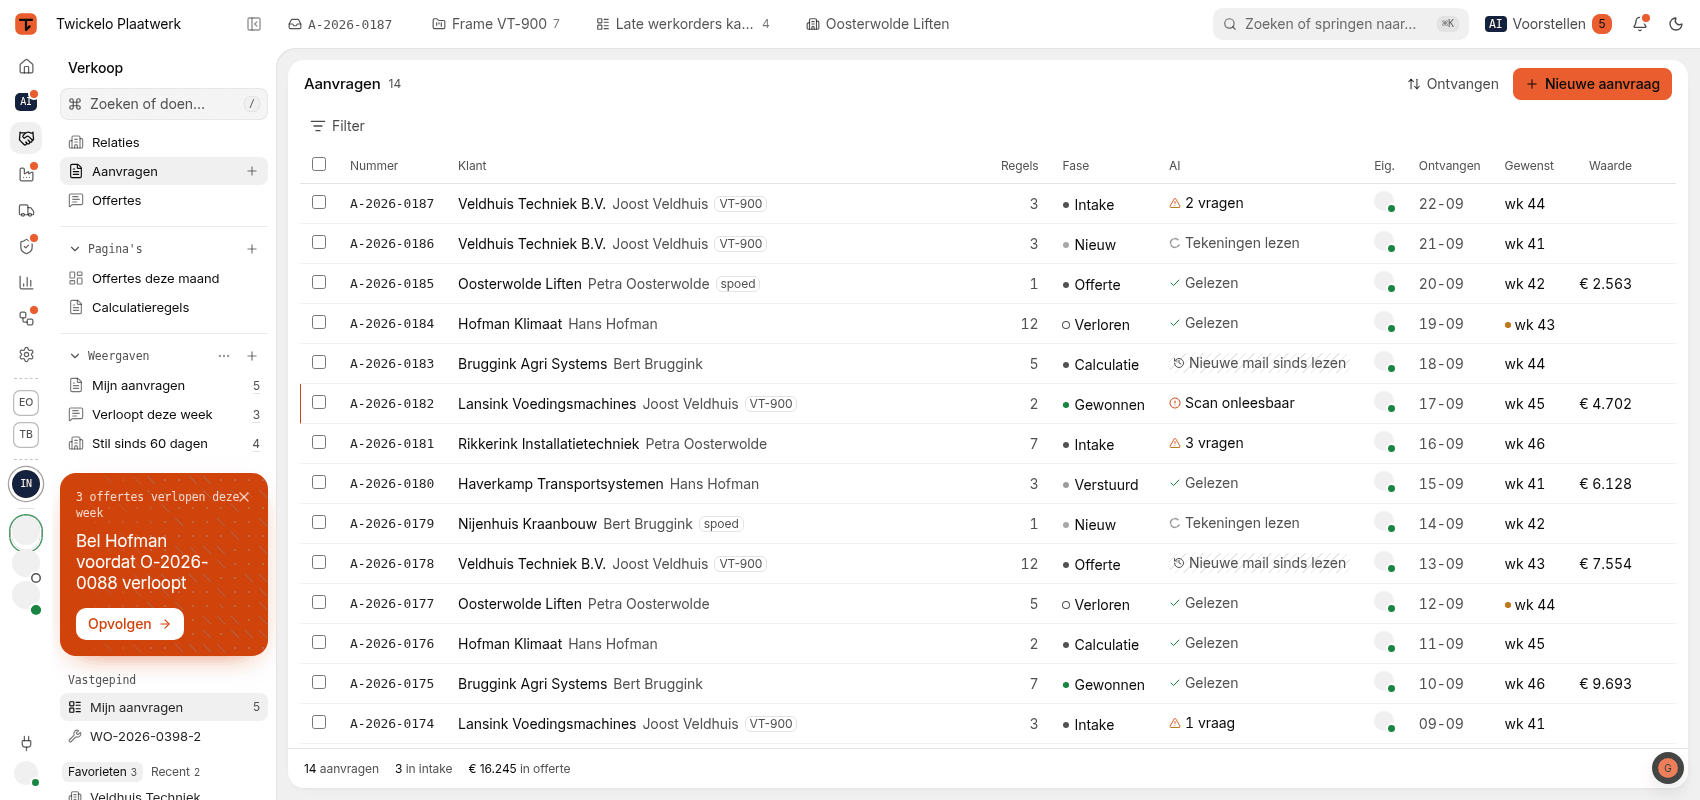This screenshot has width=1700, height=800.
Task: Open the AI assistant rail icon
Action: [26, 101]
